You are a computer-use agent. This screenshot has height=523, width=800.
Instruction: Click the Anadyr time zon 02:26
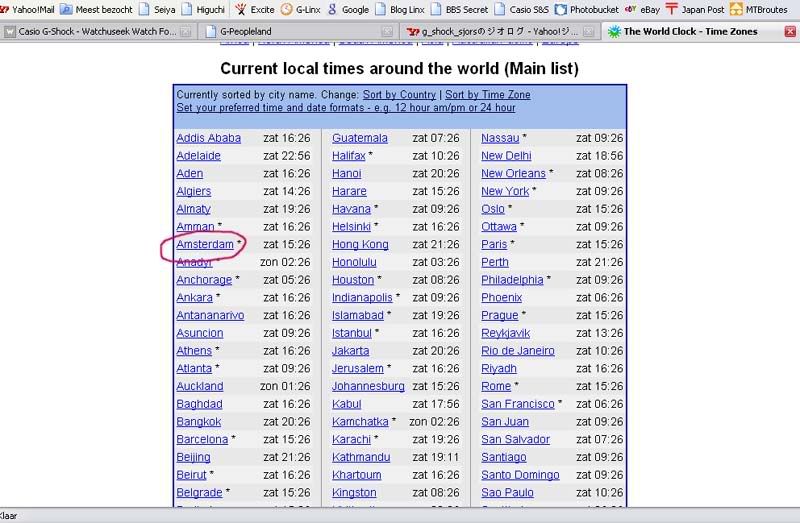(285, 262)
